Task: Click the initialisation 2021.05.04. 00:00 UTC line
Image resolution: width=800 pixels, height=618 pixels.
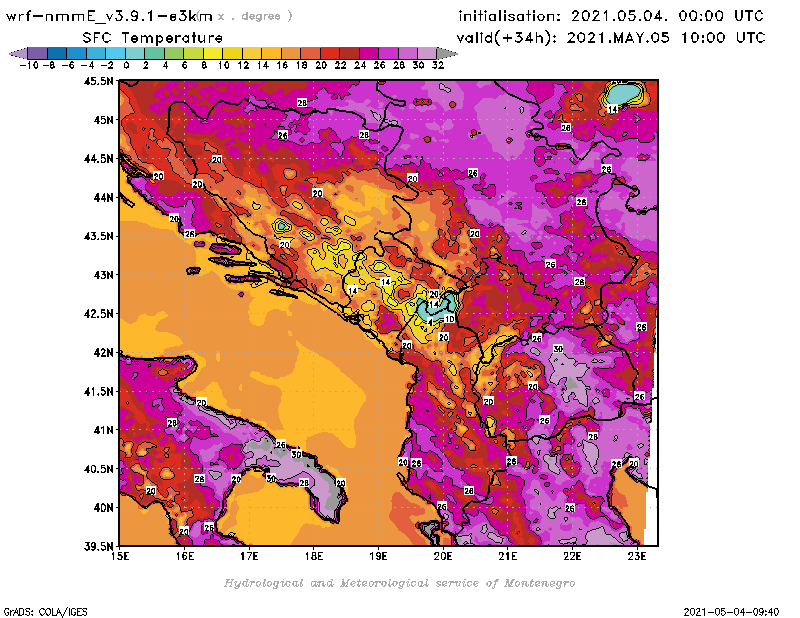Action: click(x=611, y=16)
